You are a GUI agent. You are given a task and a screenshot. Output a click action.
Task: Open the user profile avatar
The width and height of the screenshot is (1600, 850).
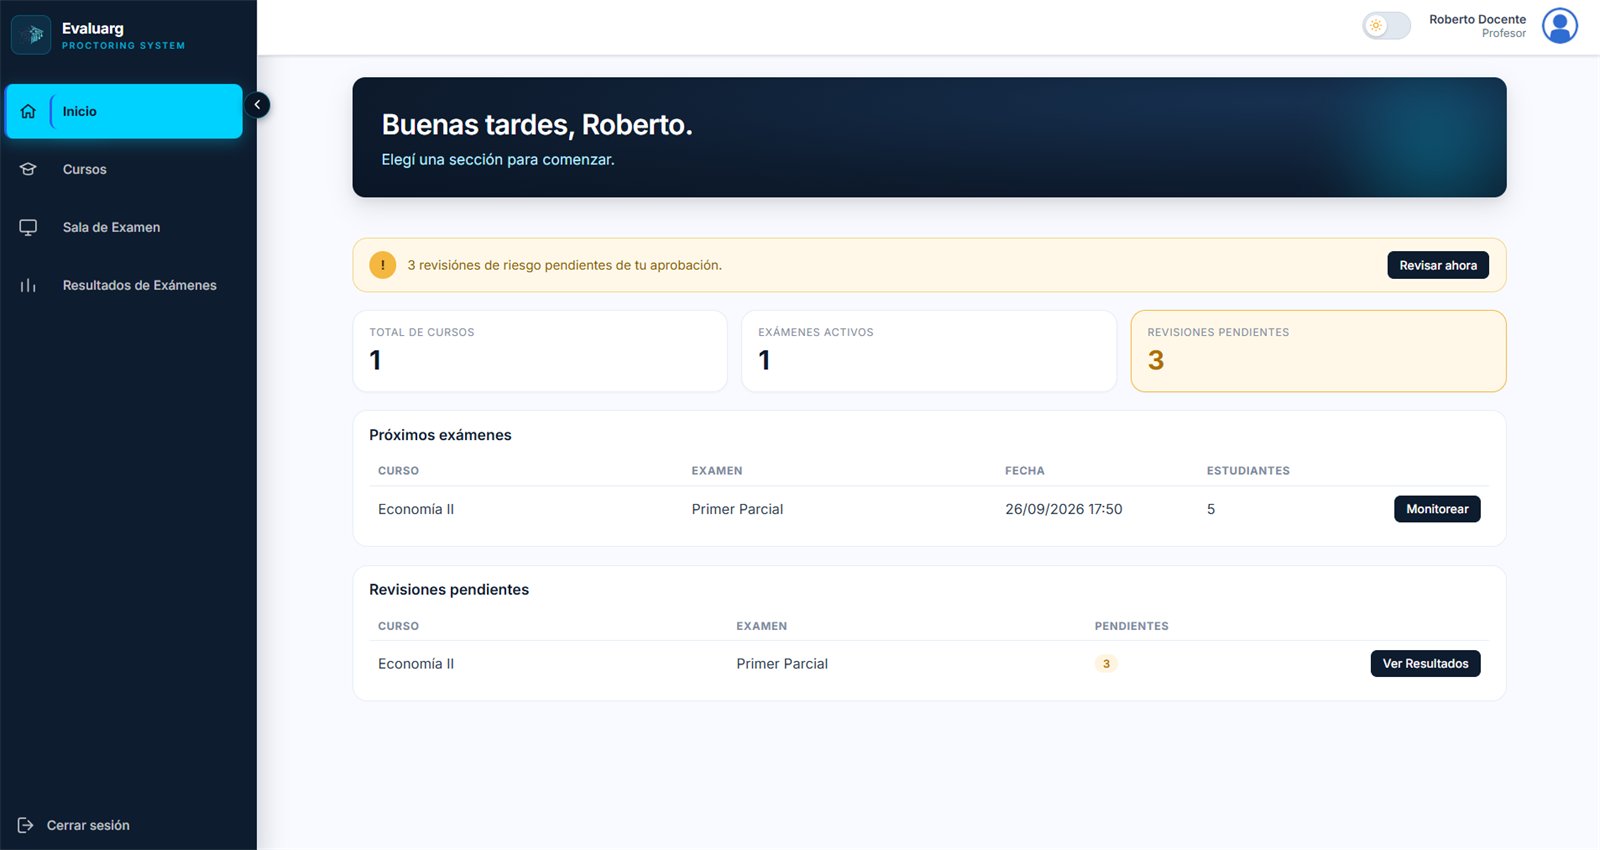tap(1560, 26)
